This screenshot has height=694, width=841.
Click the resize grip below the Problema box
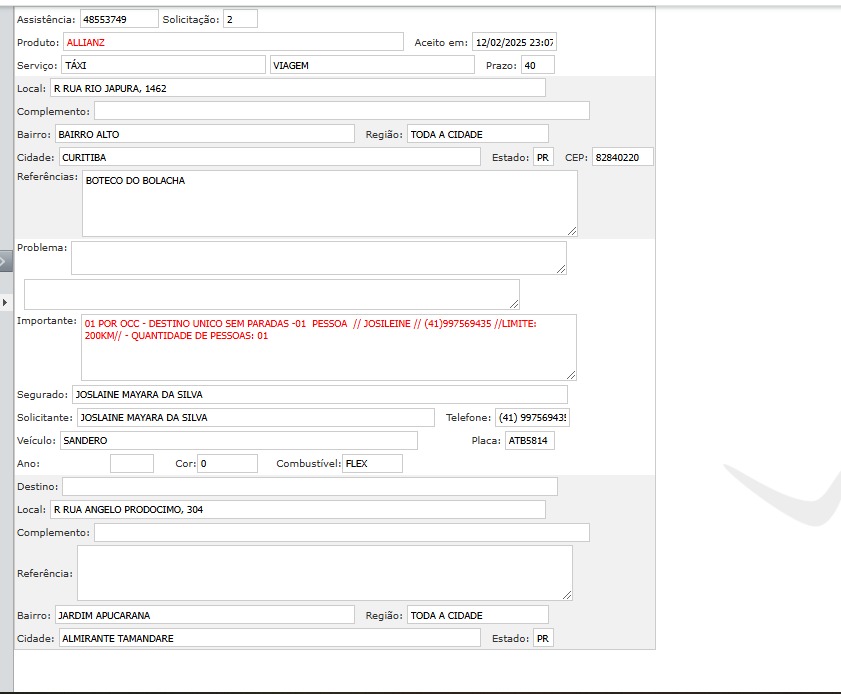click(x=514, y=304)
